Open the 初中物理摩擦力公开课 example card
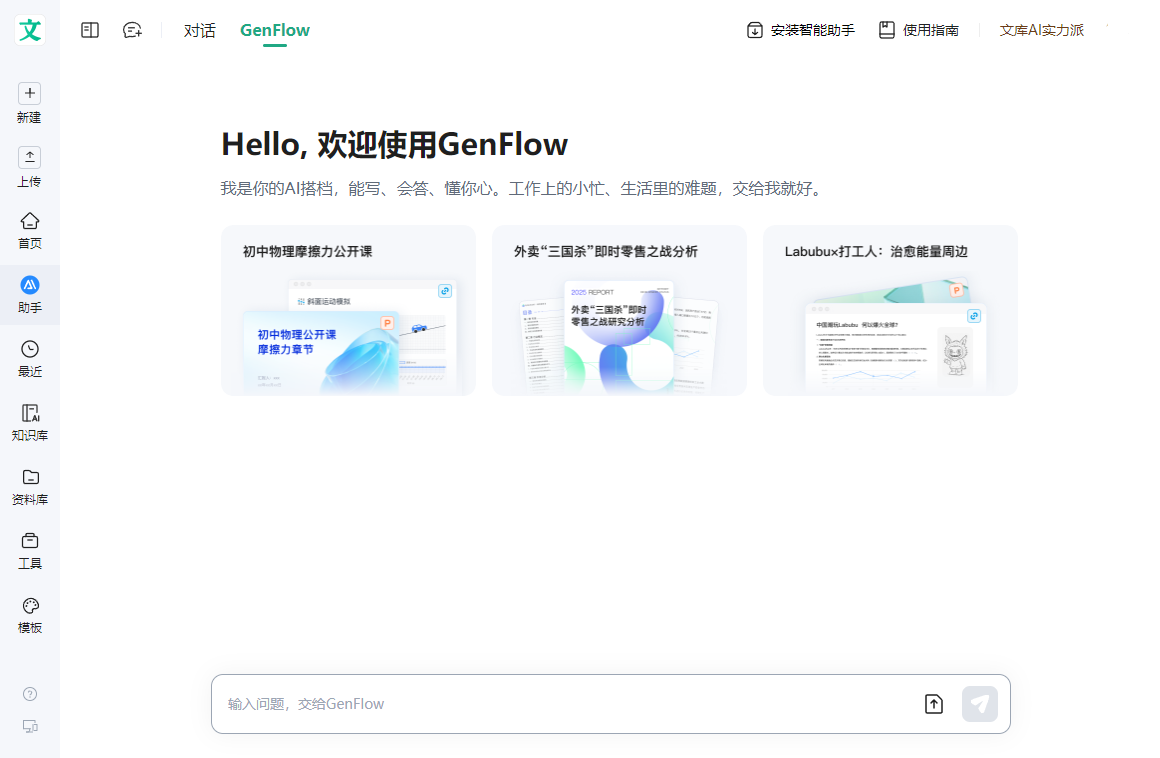Image resolution: width=1160 pixels, height=758 pixels. 347,310
